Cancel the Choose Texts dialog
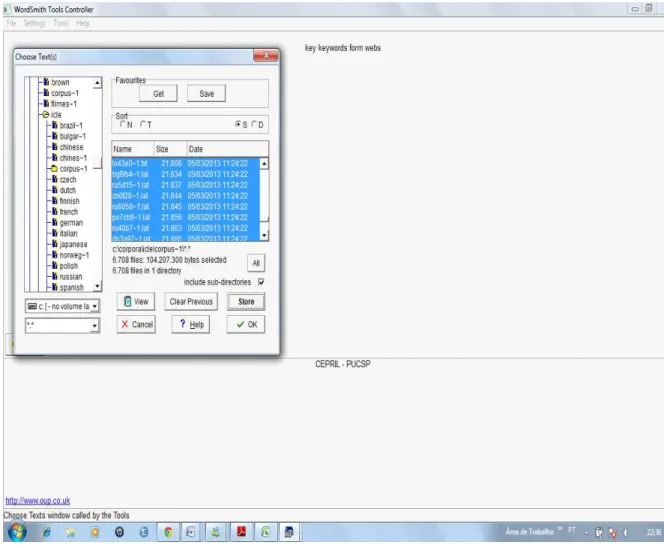664x548 pixels. 136,324
